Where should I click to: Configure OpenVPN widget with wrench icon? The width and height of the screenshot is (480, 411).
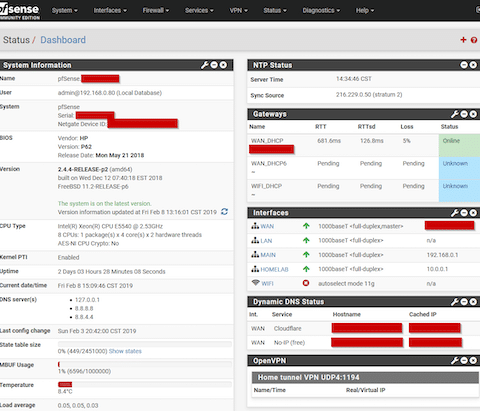[455, 360]
